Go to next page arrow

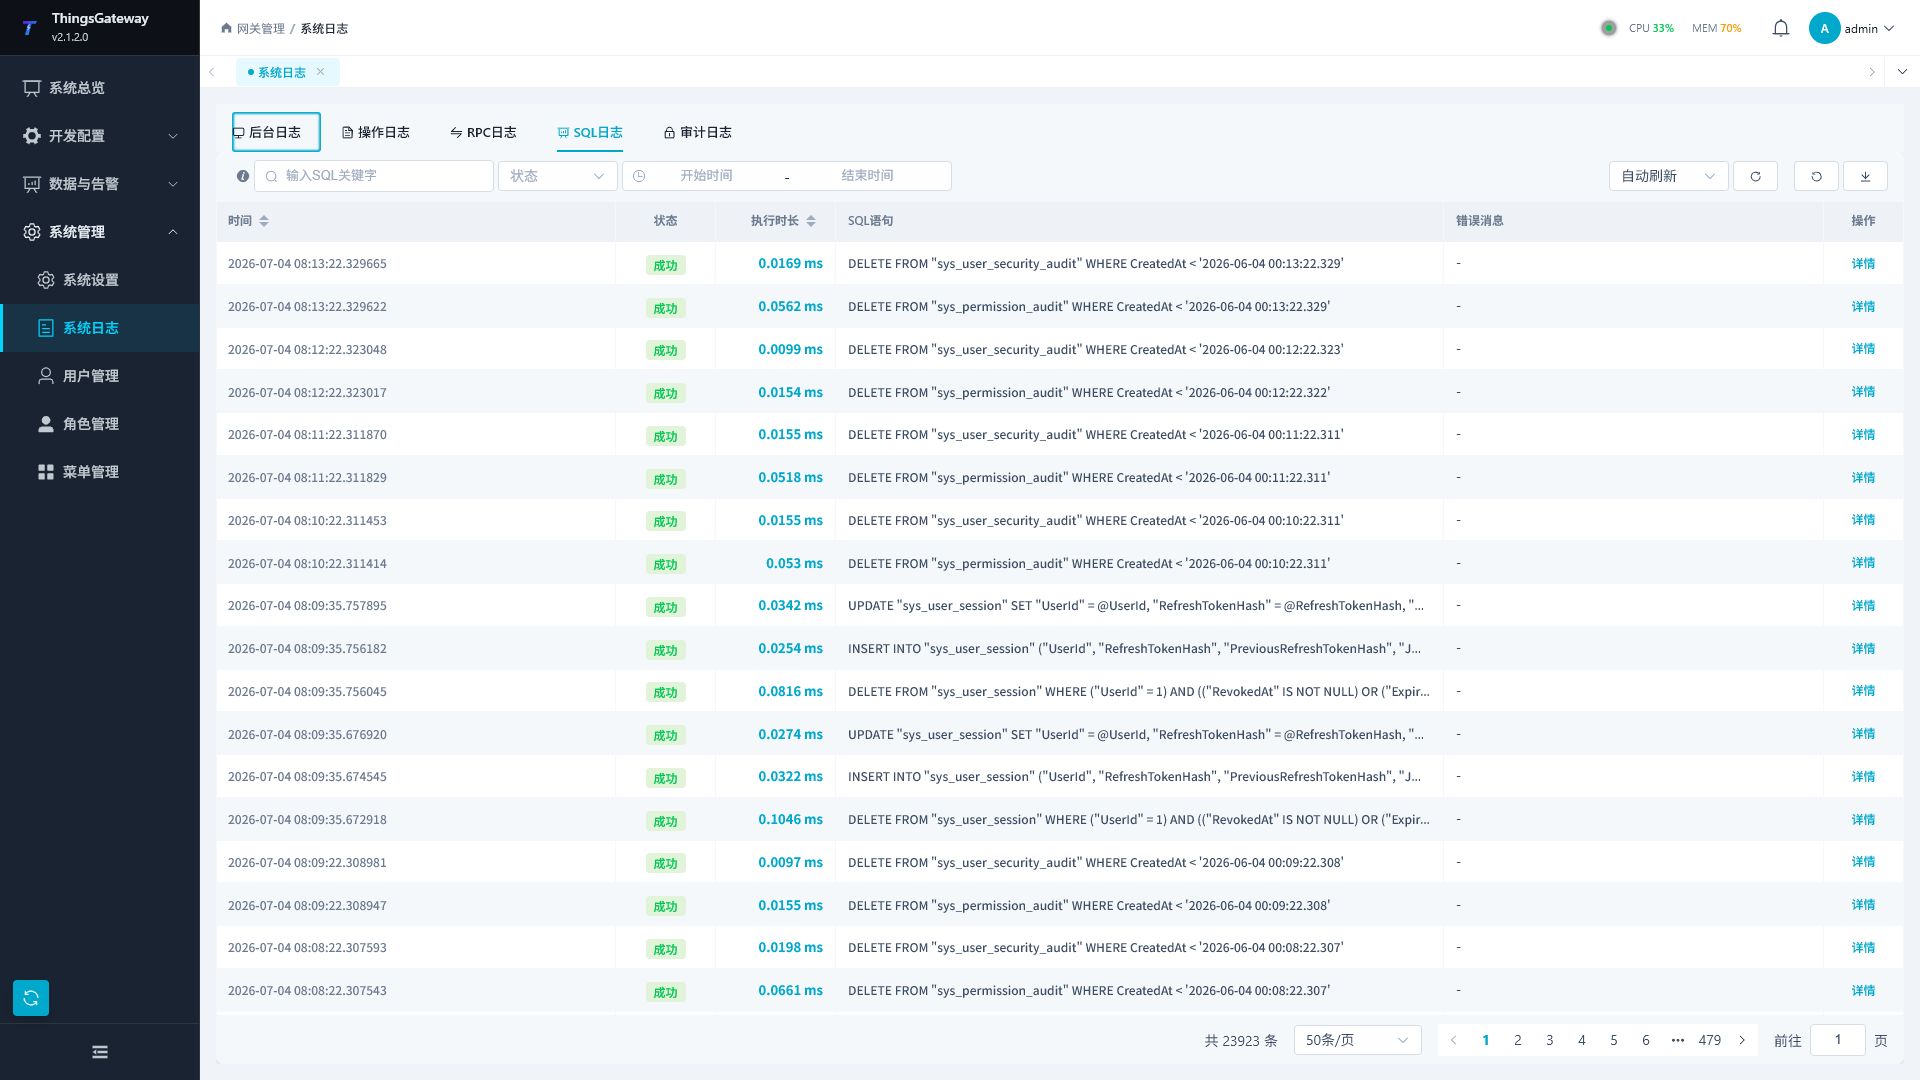[x=1742, y=1040]
